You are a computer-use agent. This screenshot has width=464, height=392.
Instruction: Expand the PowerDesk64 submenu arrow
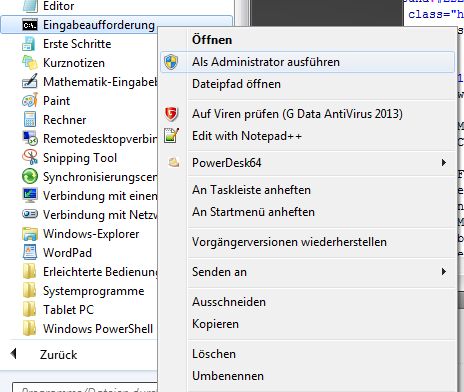click(x=444, y=163)
